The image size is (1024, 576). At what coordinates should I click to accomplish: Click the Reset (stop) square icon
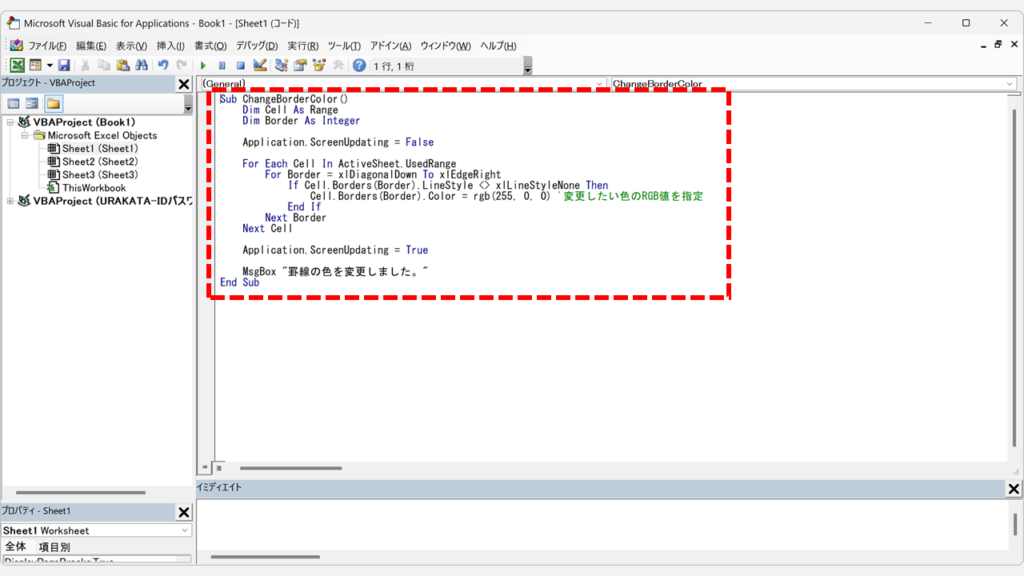coord(240,65)
